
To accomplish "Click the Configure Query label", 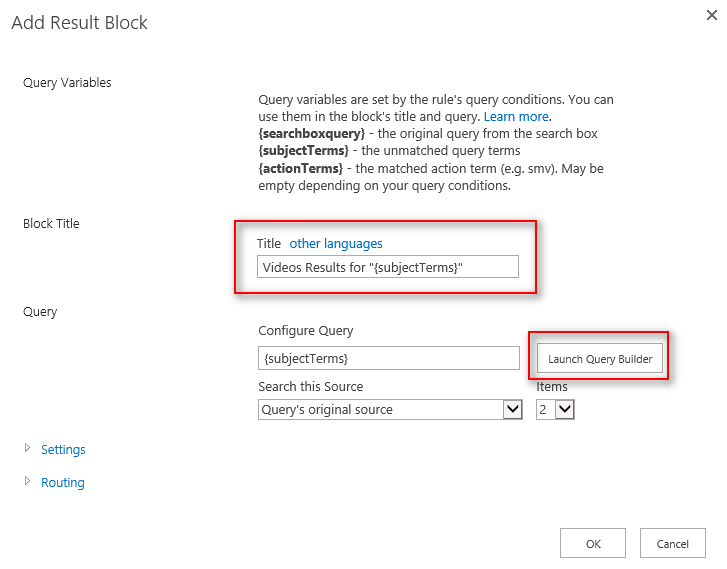I will click(x=306, y=331).
